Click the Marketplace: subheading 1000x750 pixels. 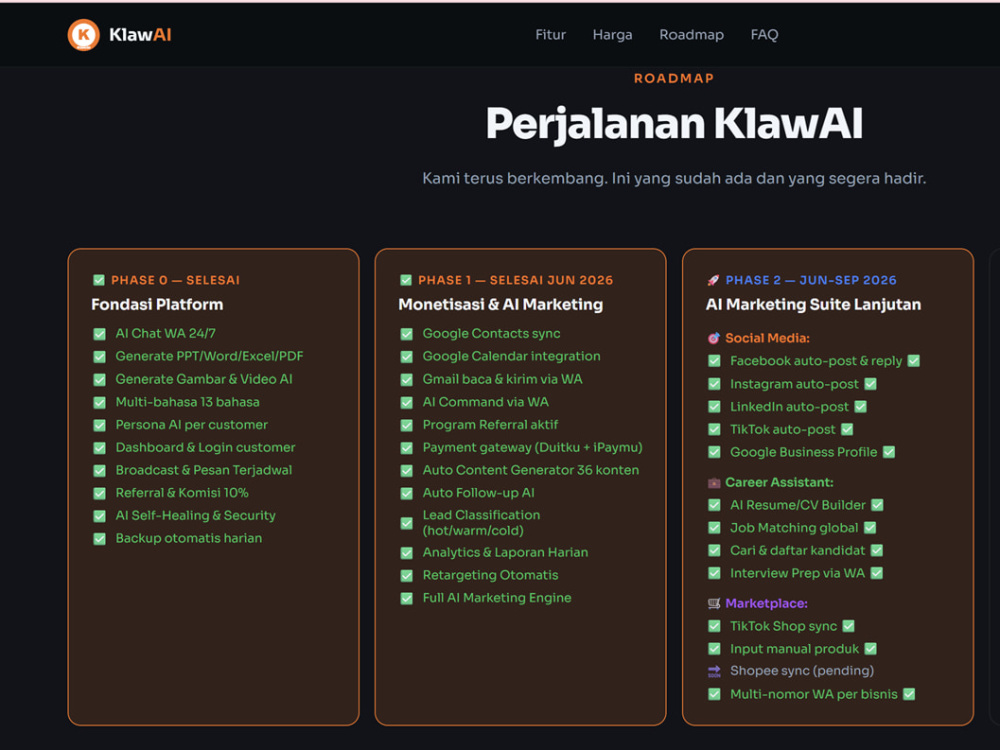(x=767, y=603)
